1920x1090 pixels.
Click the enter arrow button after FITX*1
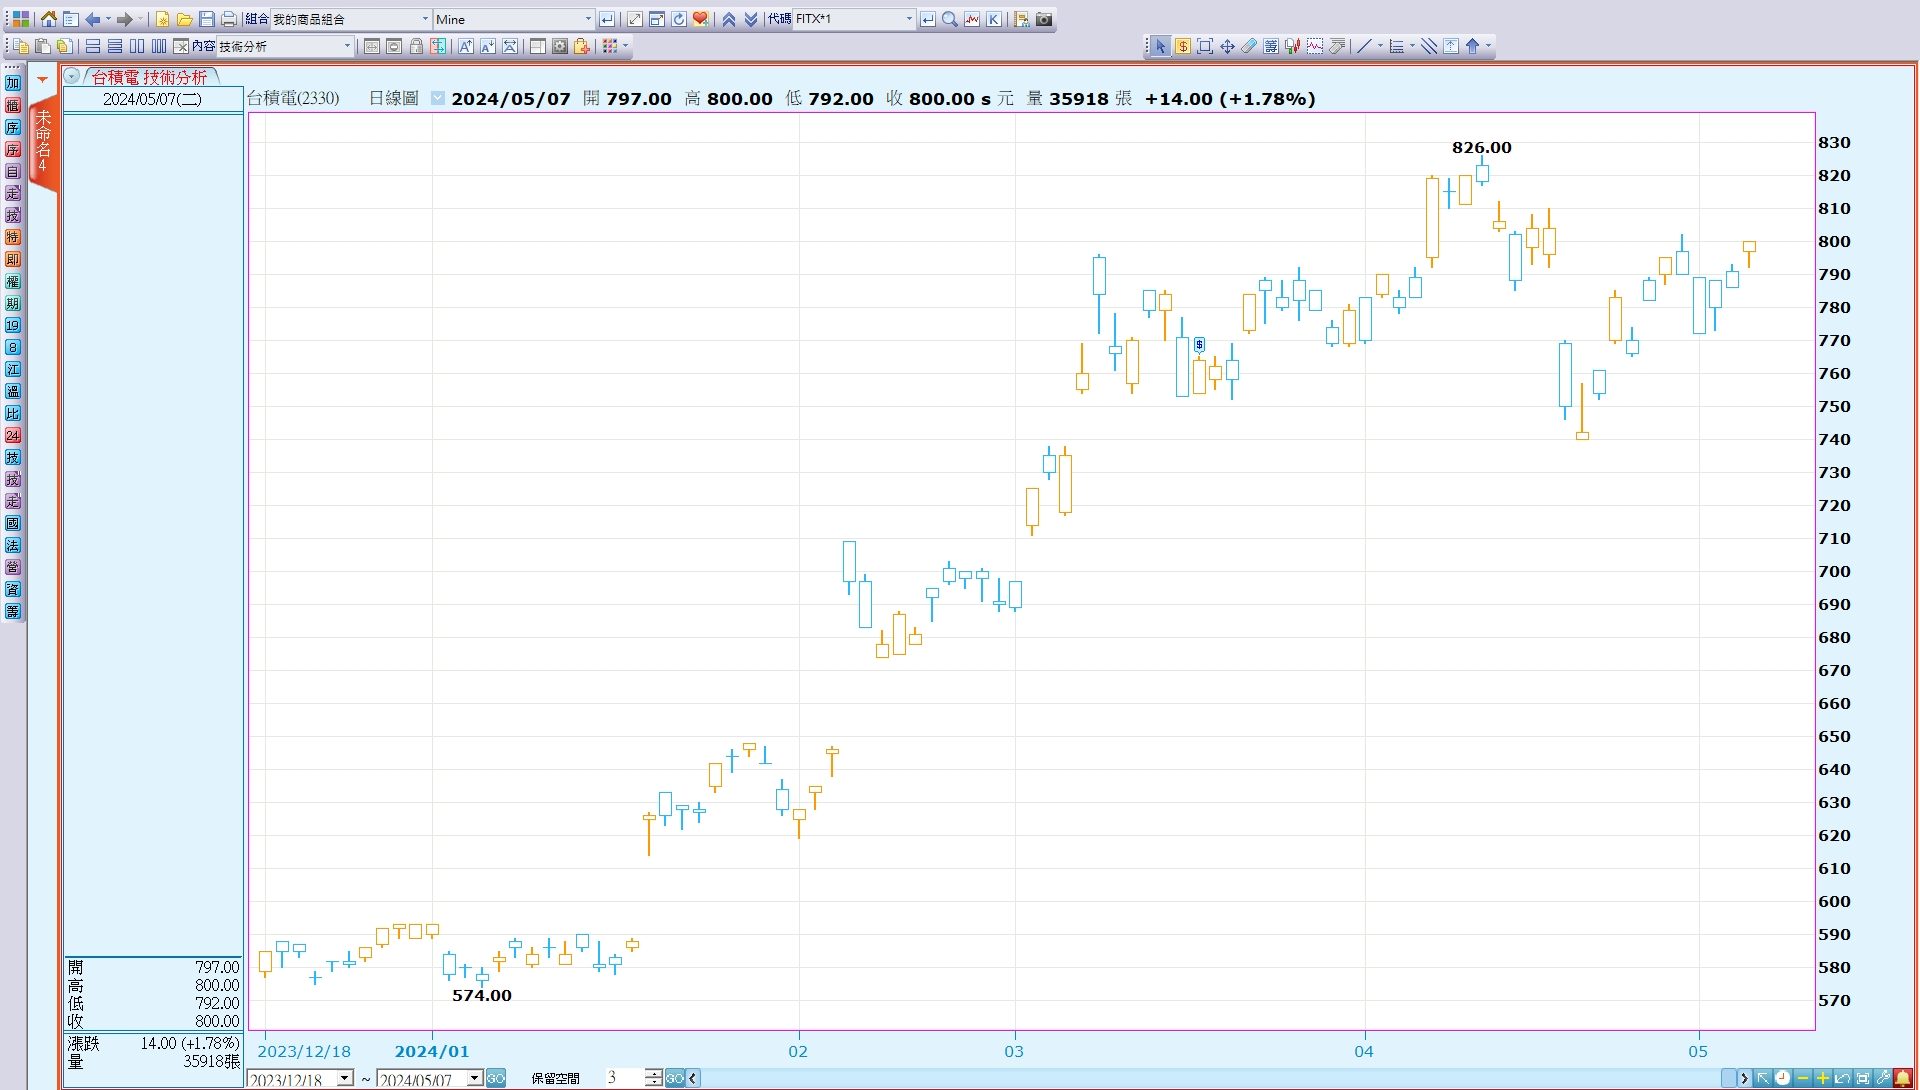point(928,19)
